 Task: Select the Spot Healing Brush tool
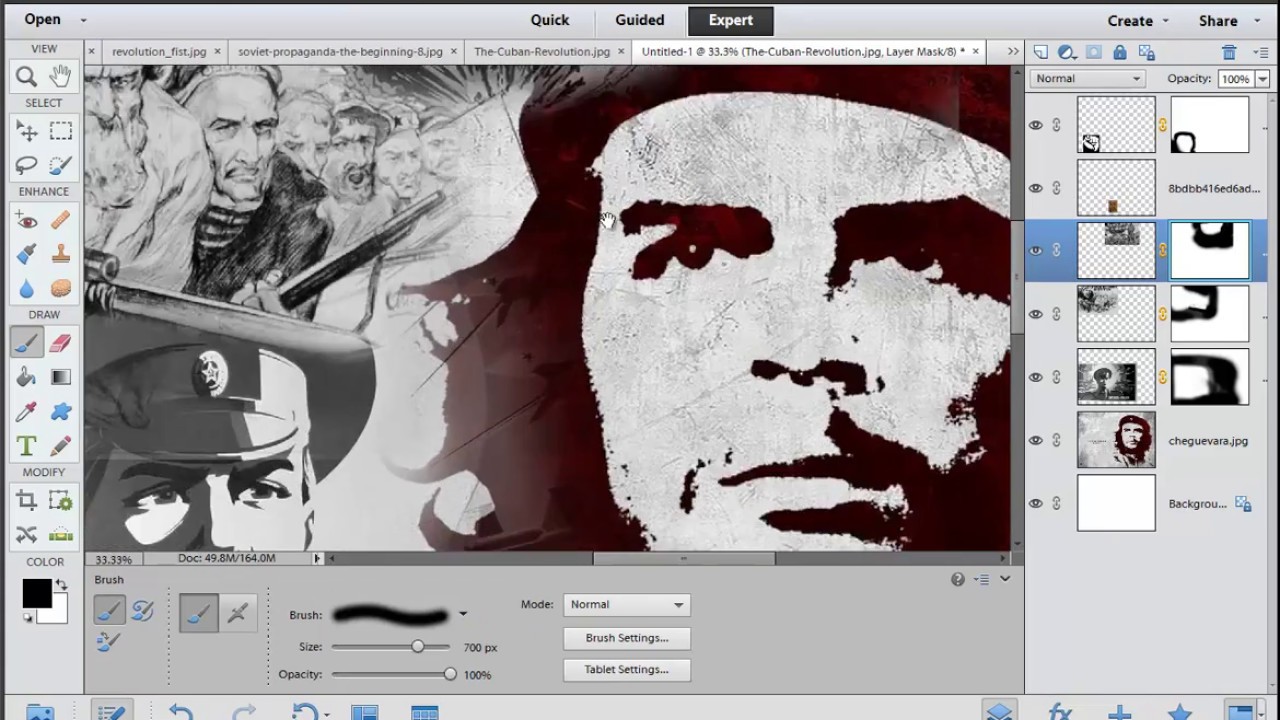click(61, 220)
